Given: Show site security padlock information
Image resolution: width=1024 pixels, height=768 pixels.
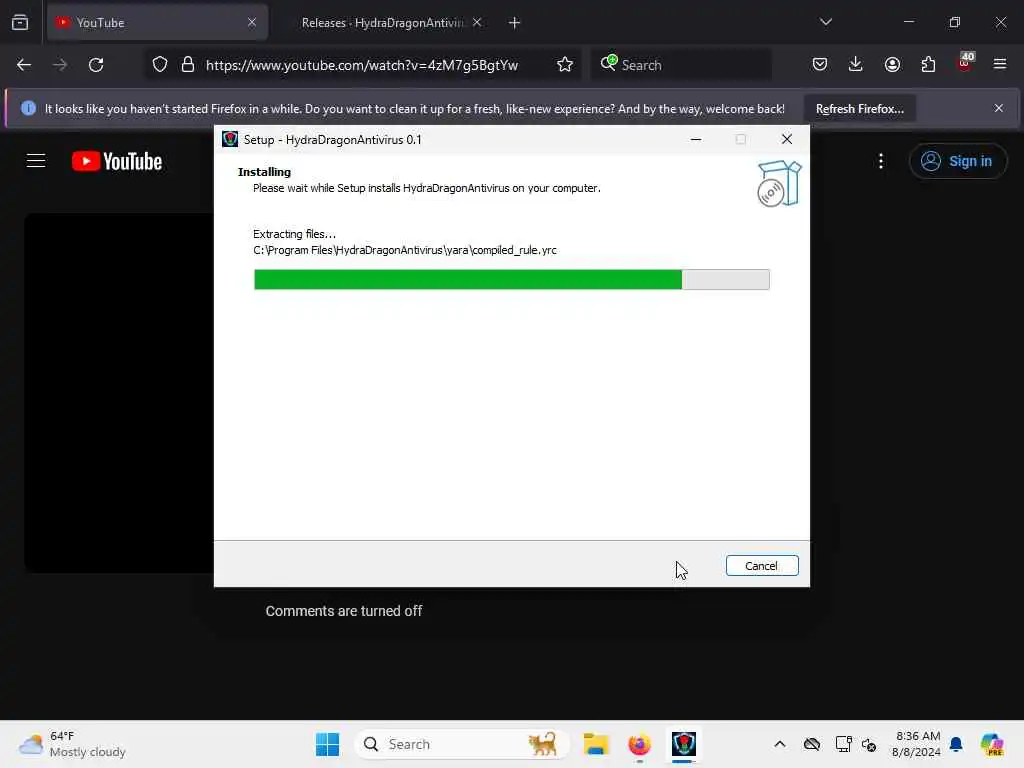Looking at the screenshot, I should (188, 65).
